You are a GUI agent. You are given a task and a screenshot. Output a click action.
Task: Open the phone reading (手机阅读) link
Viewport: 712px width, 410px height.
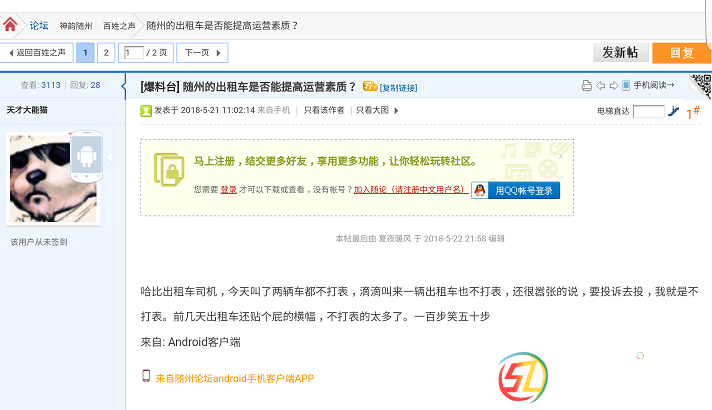653,86
